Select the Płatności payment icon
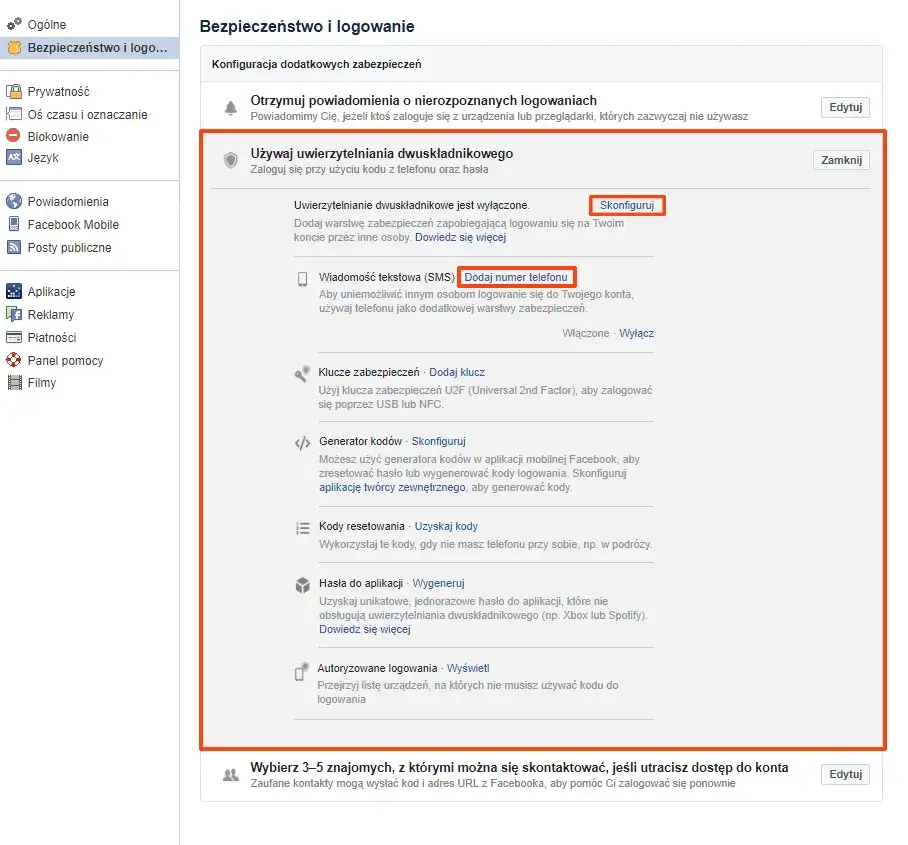908x845 pixels. pos(13,337)
